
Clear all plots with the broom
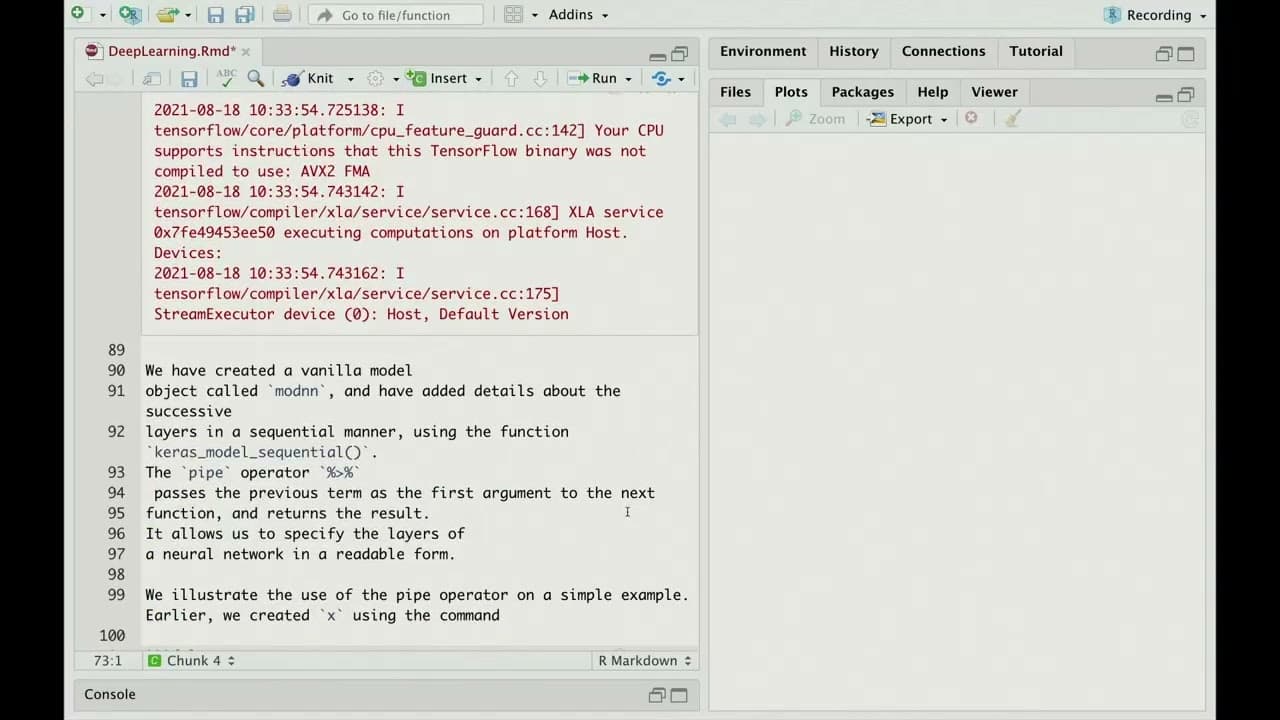tap(1012, 118)
